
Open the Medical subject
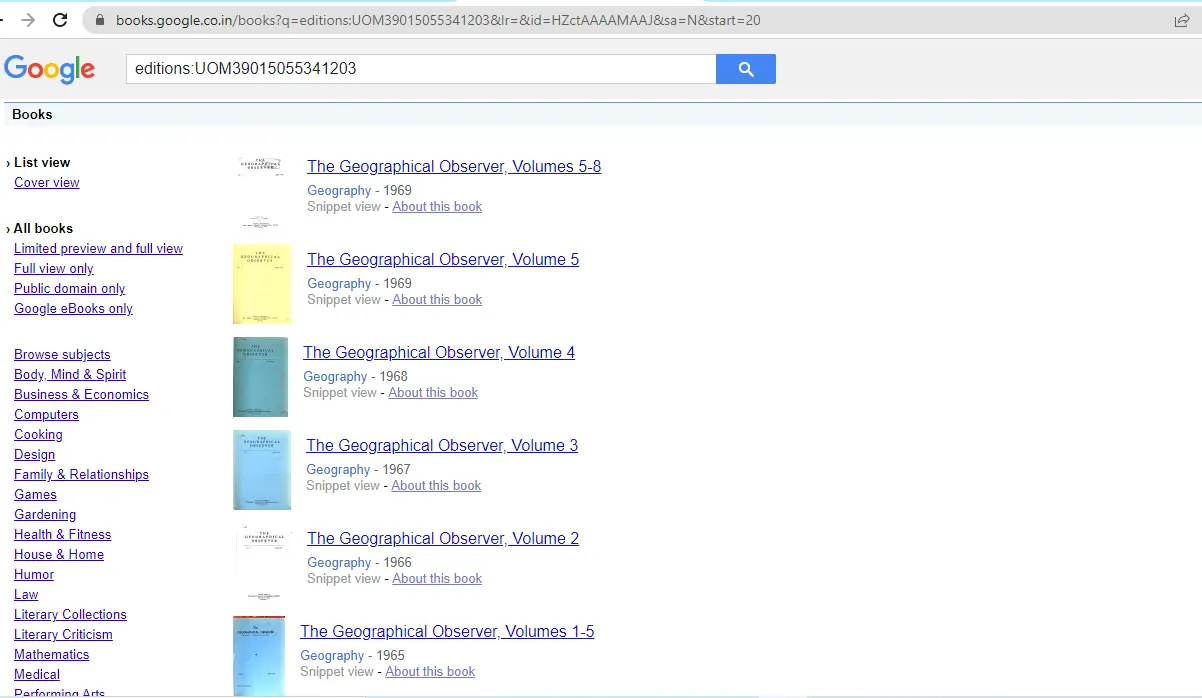pos(37,675)
